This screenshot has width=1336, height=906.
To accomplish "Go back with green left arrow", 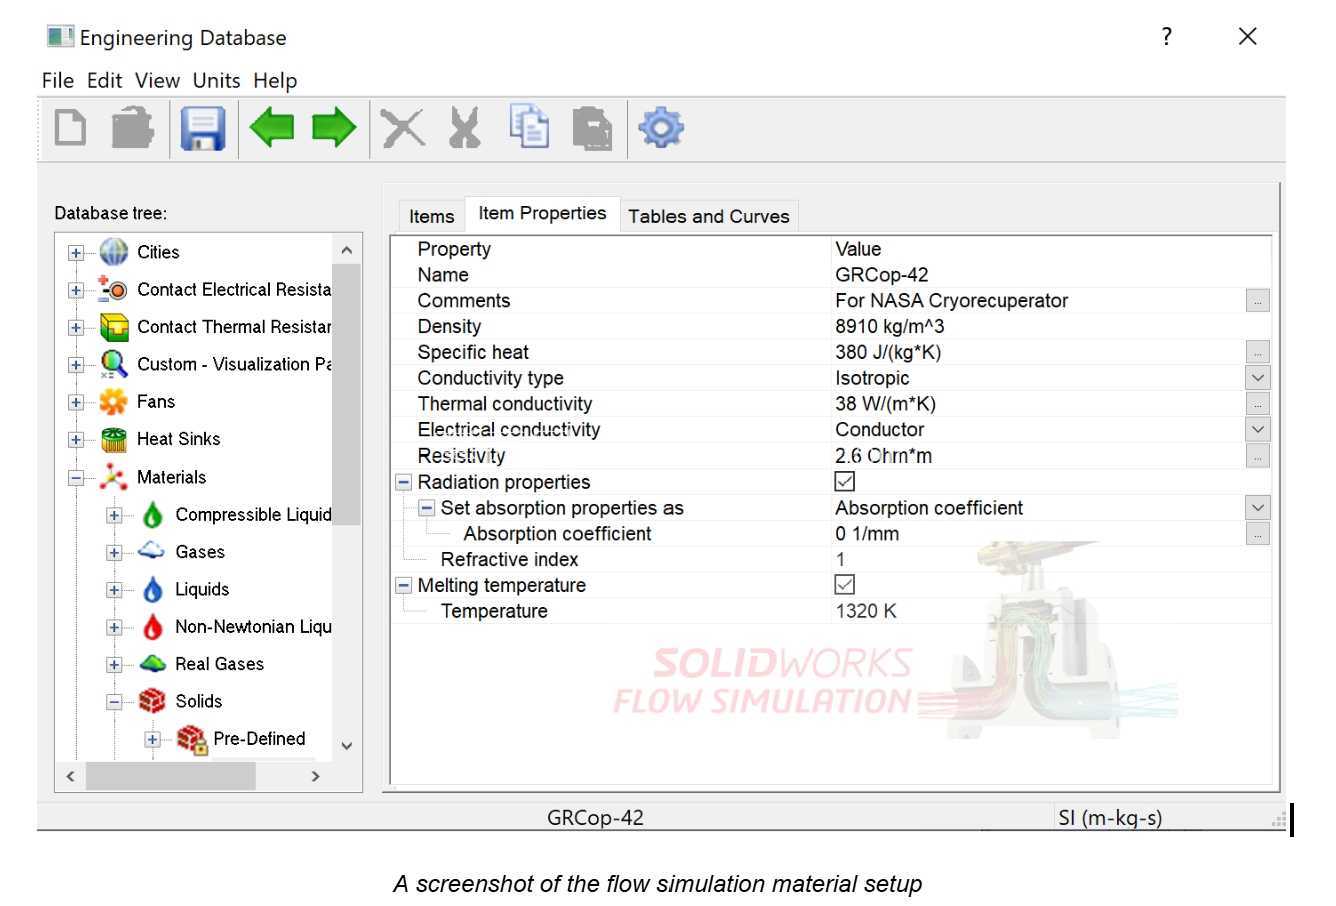I will [272, 128].
